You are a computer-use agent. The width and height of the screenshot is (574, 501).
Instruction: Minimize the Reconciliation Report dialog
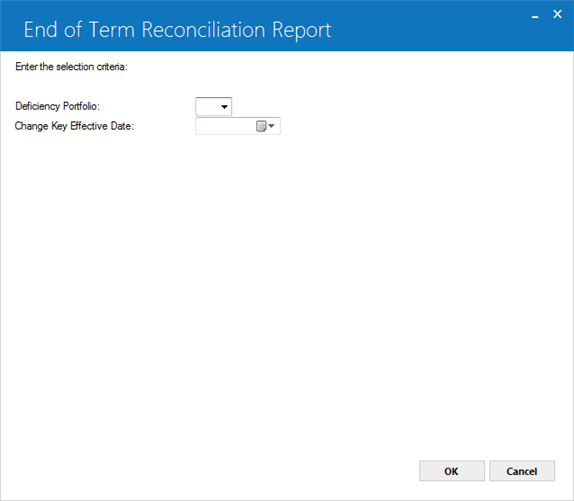pos(535,15)
